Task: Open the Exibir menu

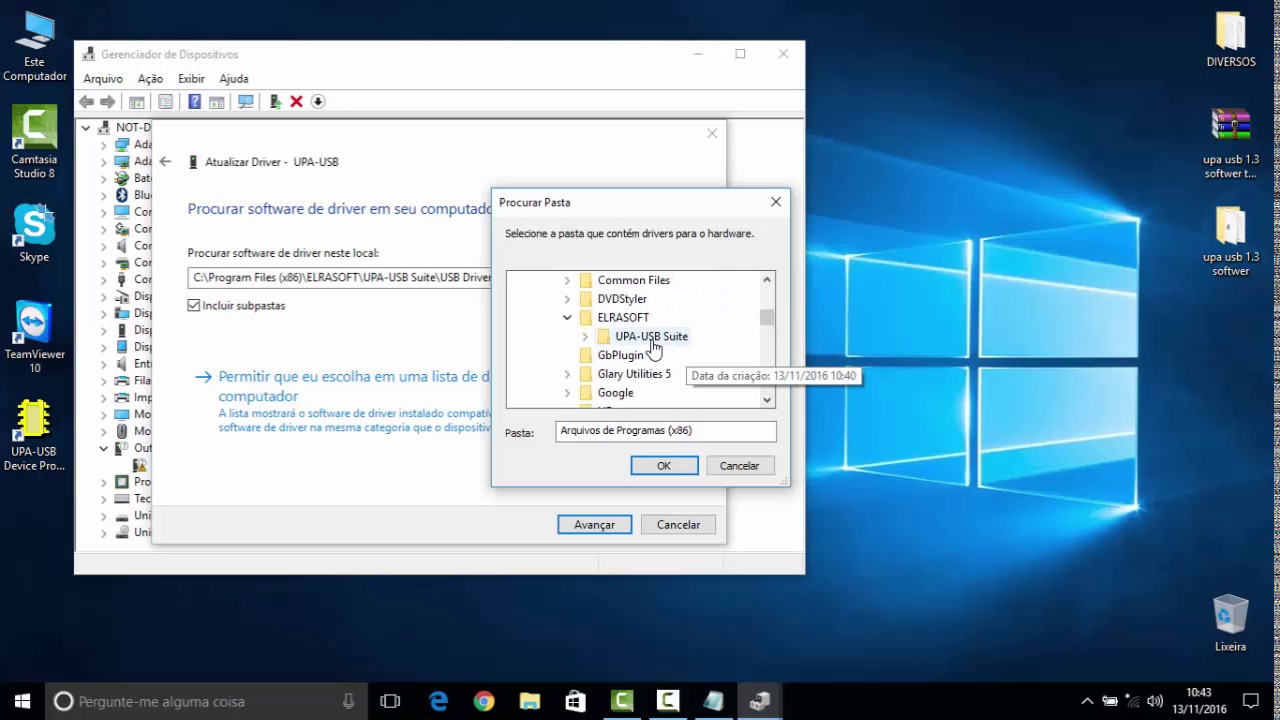Action: click(x=191, y=79)
